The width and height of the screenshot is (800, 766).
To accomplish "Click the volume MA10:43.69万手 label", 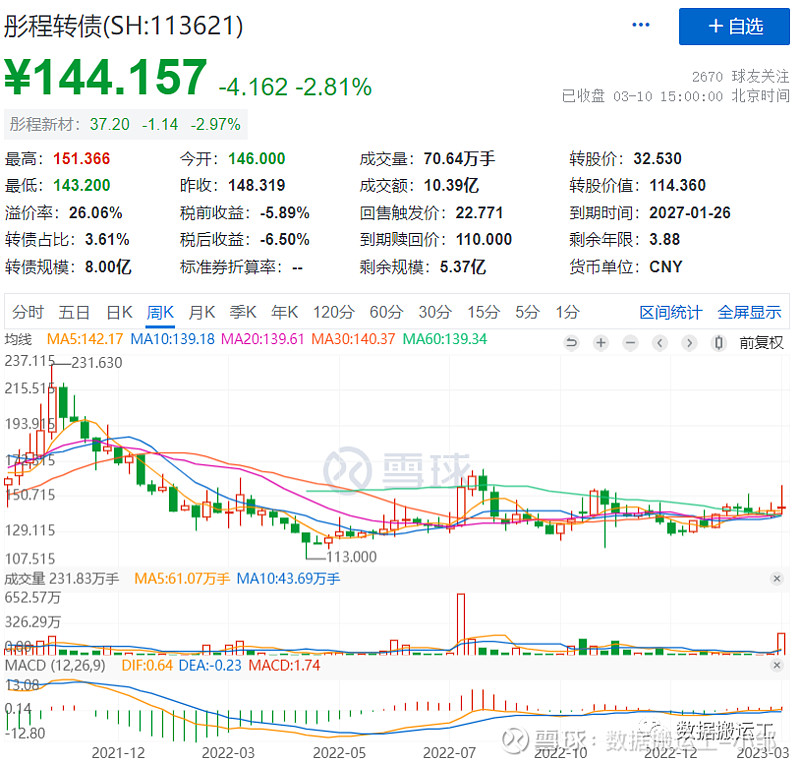I will coord(288,579).
